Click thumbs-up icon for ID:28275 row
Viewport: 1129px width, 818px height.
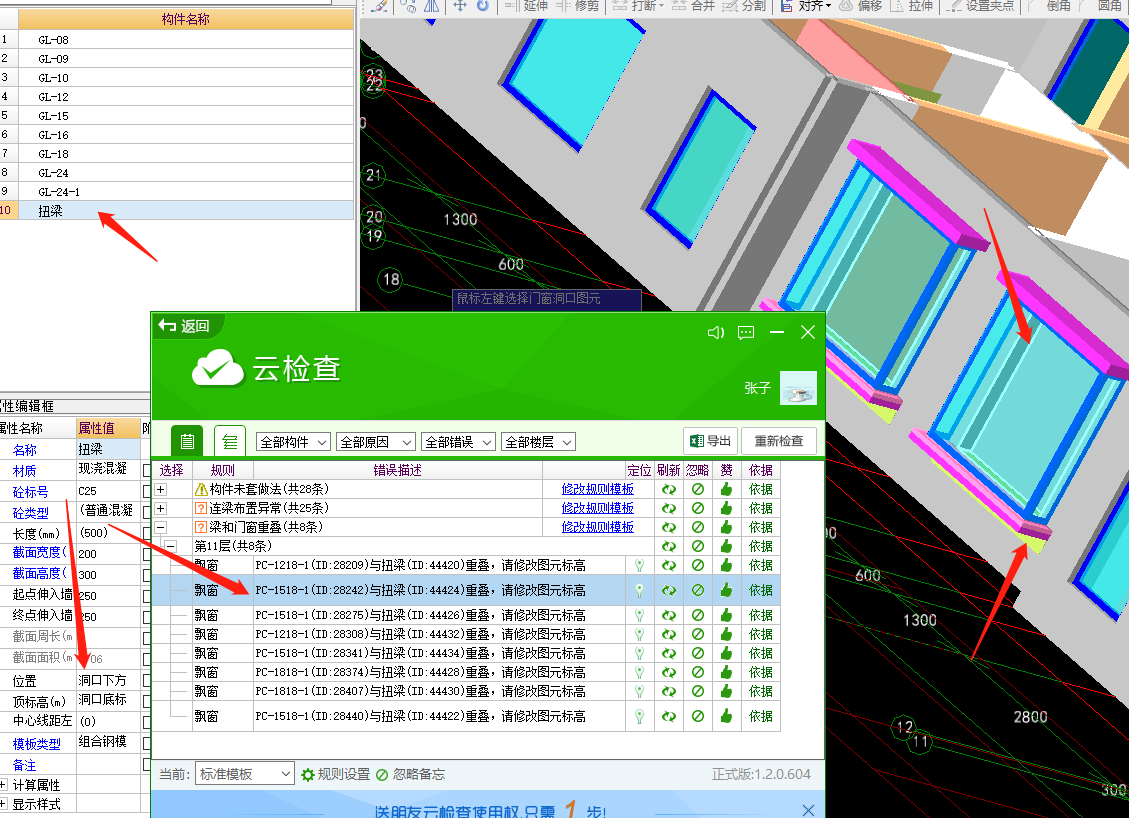coord(726,615)
